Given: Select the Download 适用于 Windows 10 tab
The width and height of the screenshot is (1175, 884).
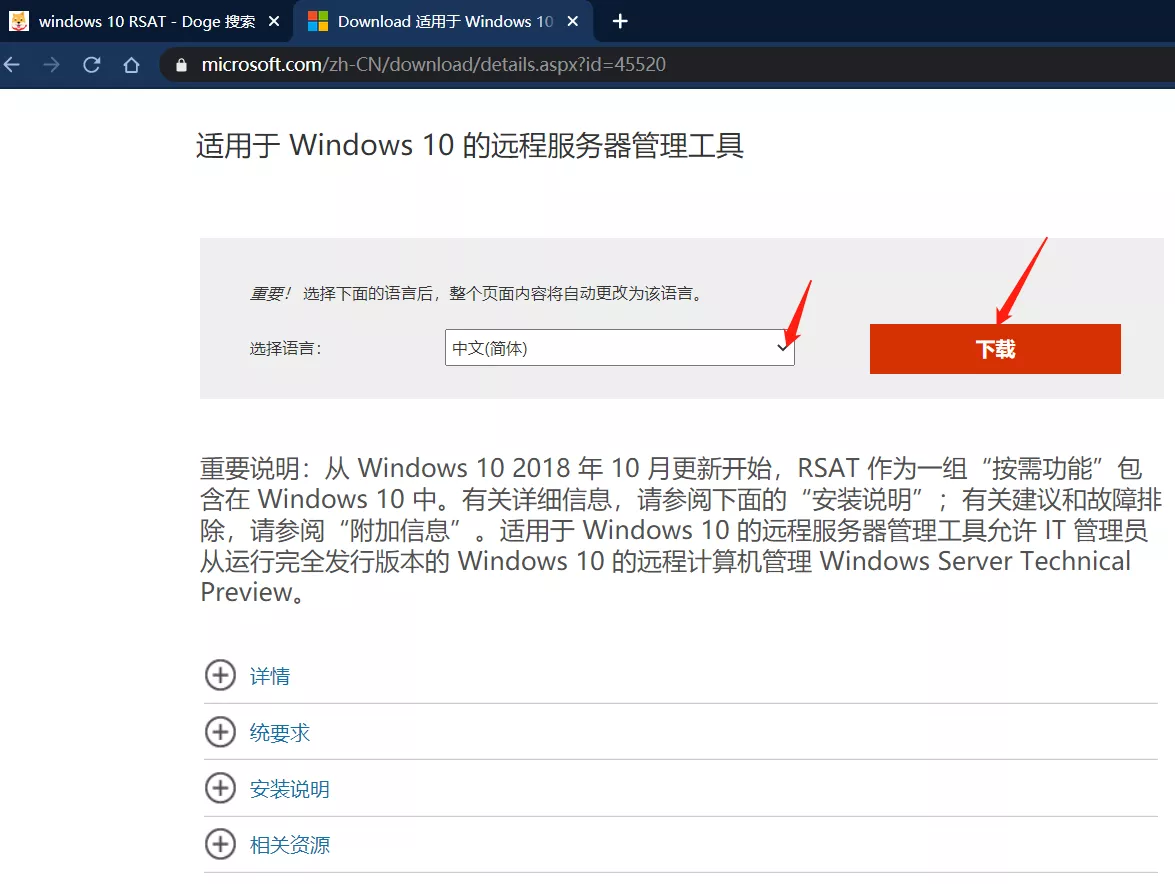Looking at the screenshot, I should coord(440,21).
